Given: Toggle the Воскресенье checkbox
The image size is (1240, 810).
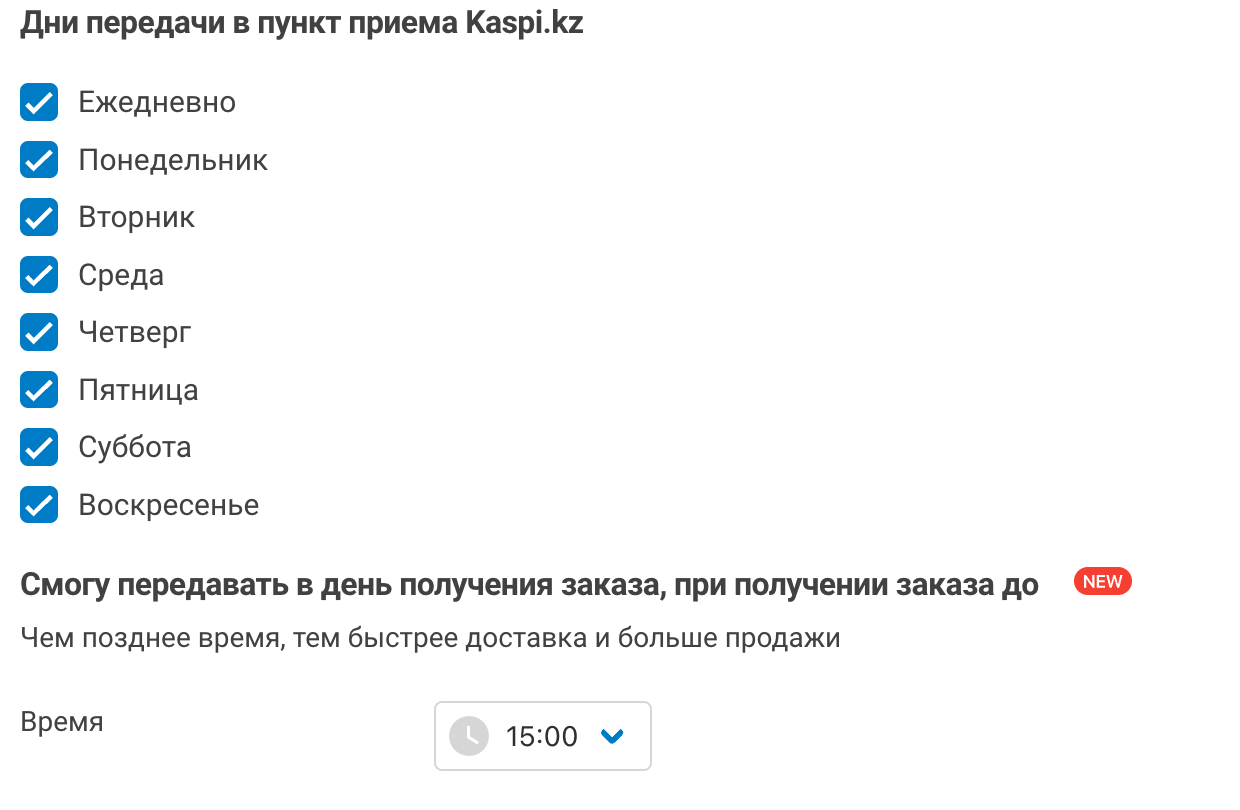Looking at the screenshot, I should 39,505.
